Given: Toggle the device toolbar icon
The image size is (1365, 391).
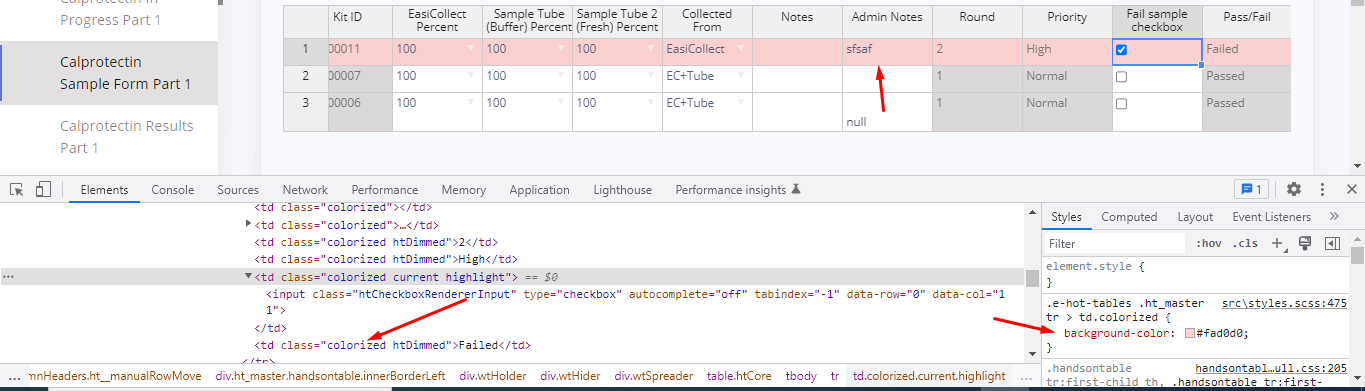Looking at the screenshot, I should (x=43, y=189).
